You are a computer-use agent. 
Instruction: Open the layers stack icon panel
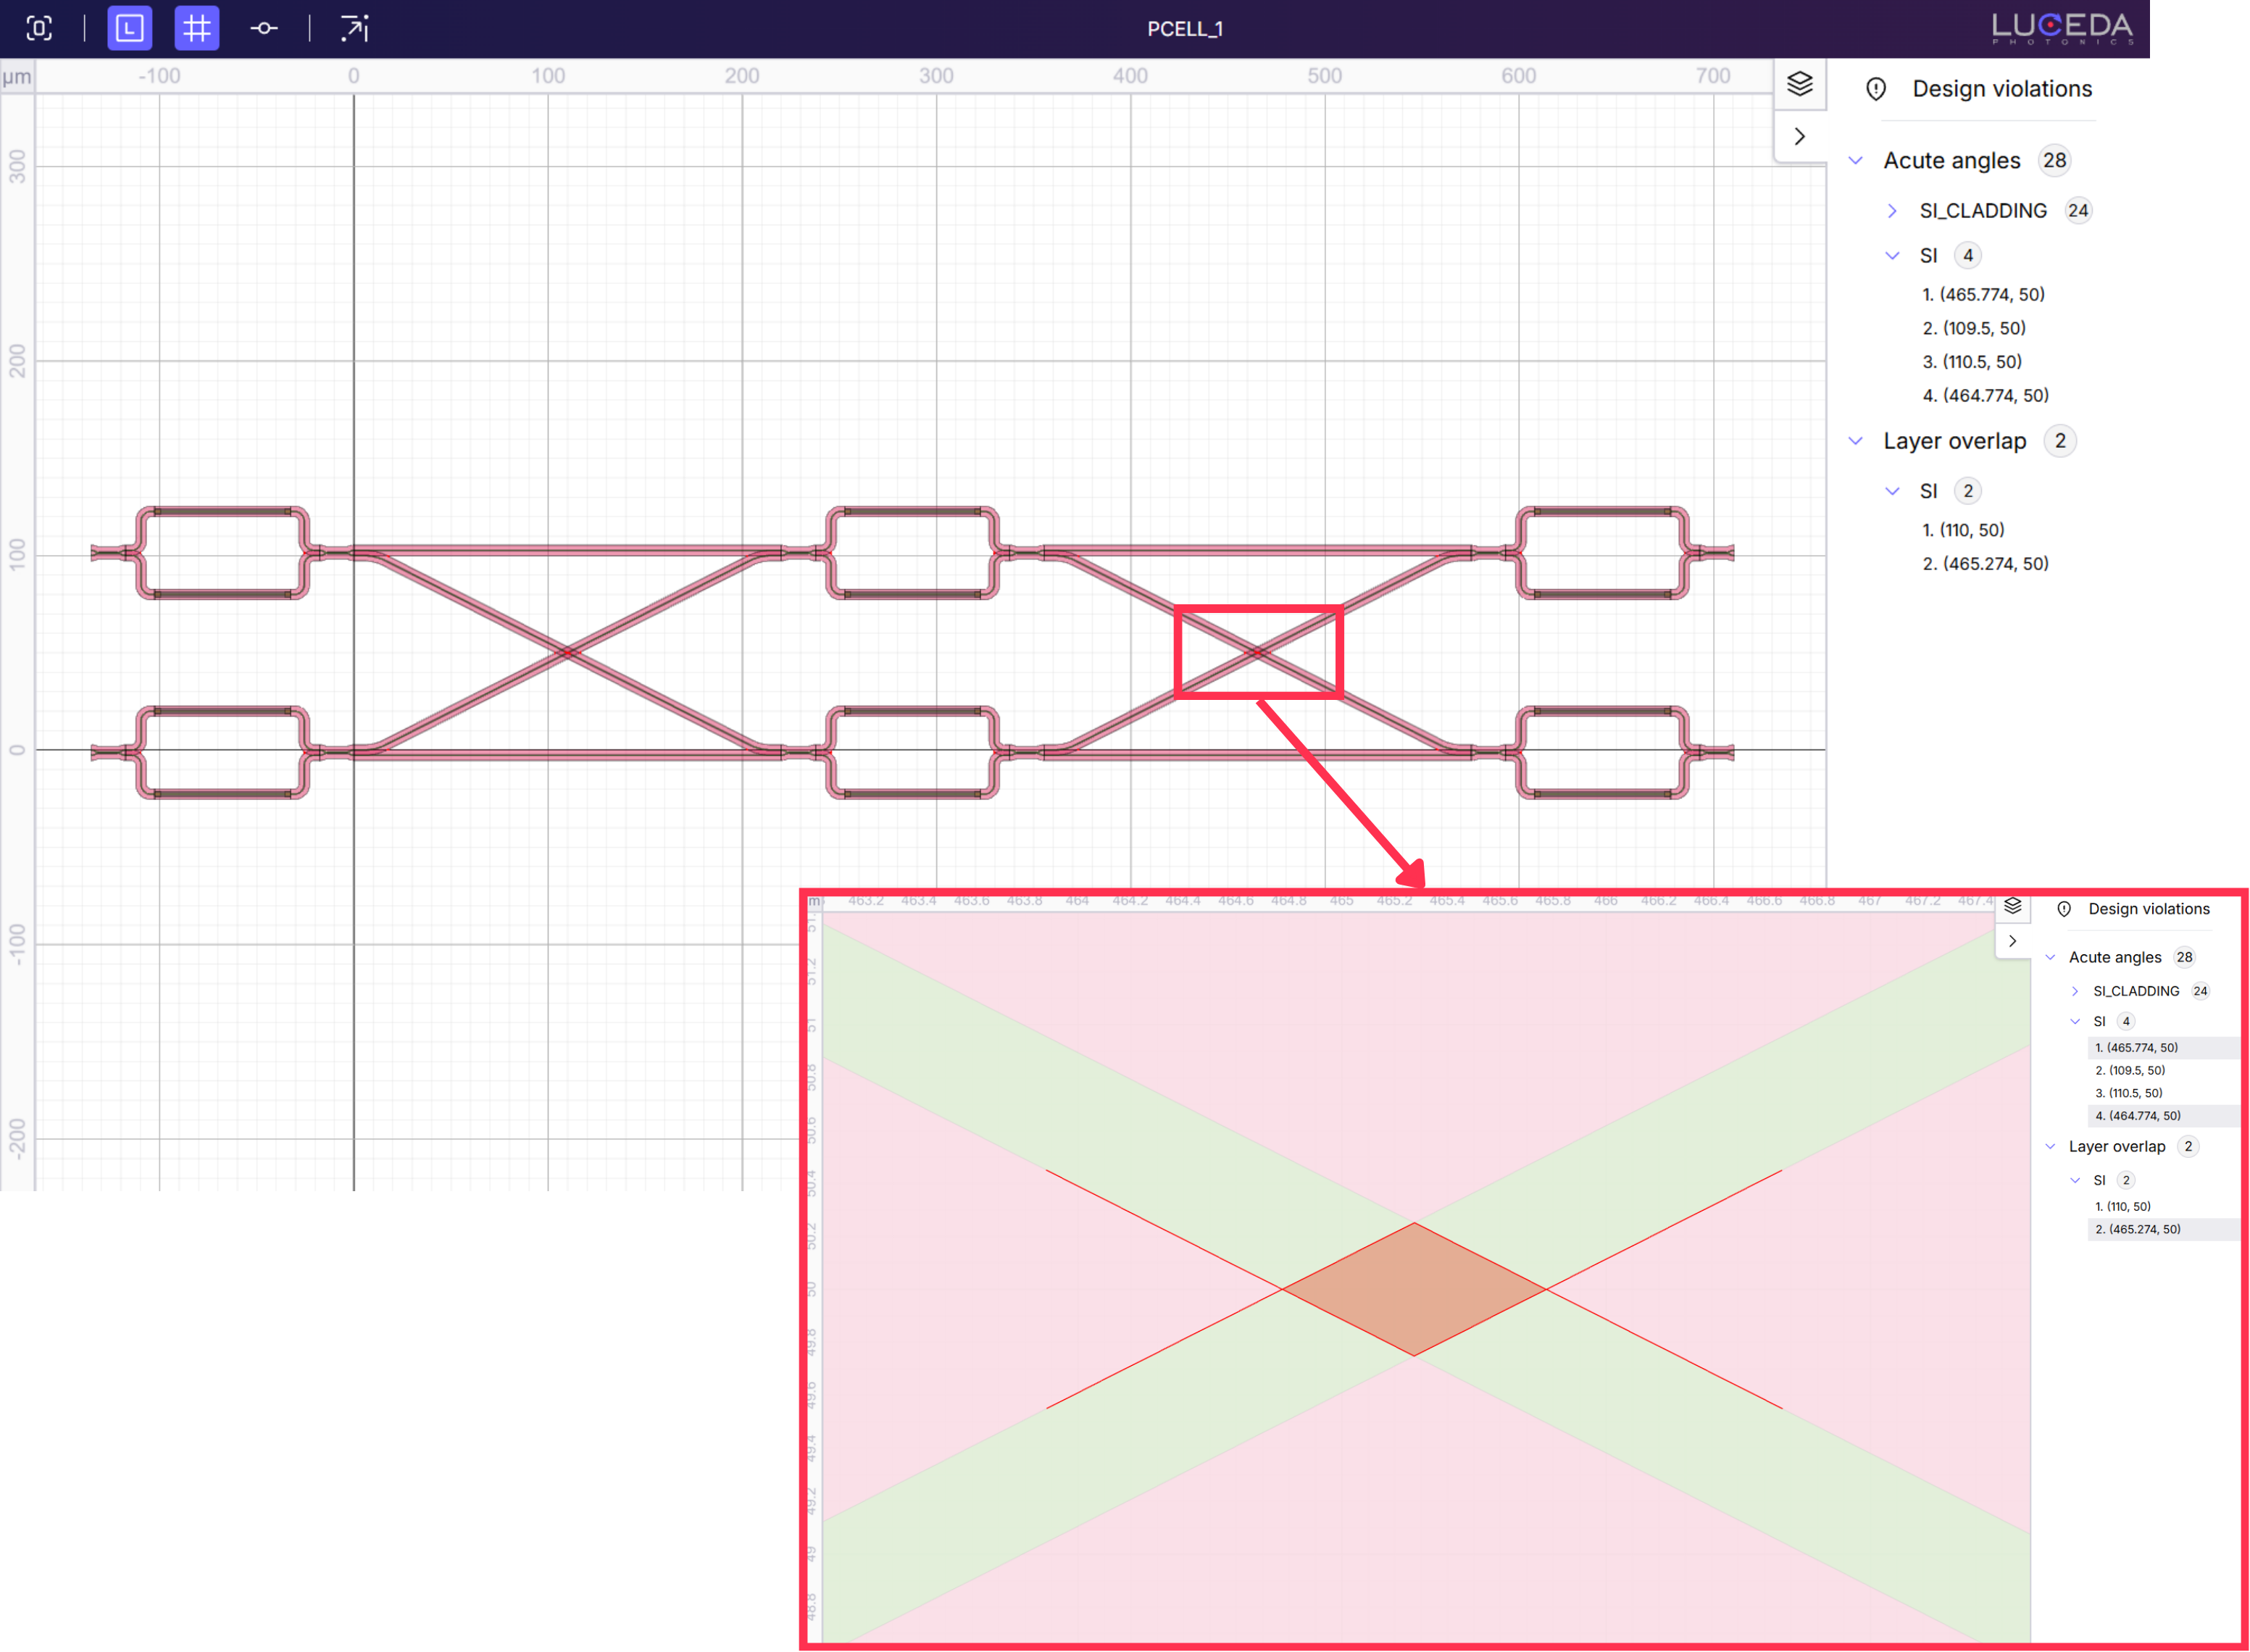pyautogui.click(x=1800, y=84)
